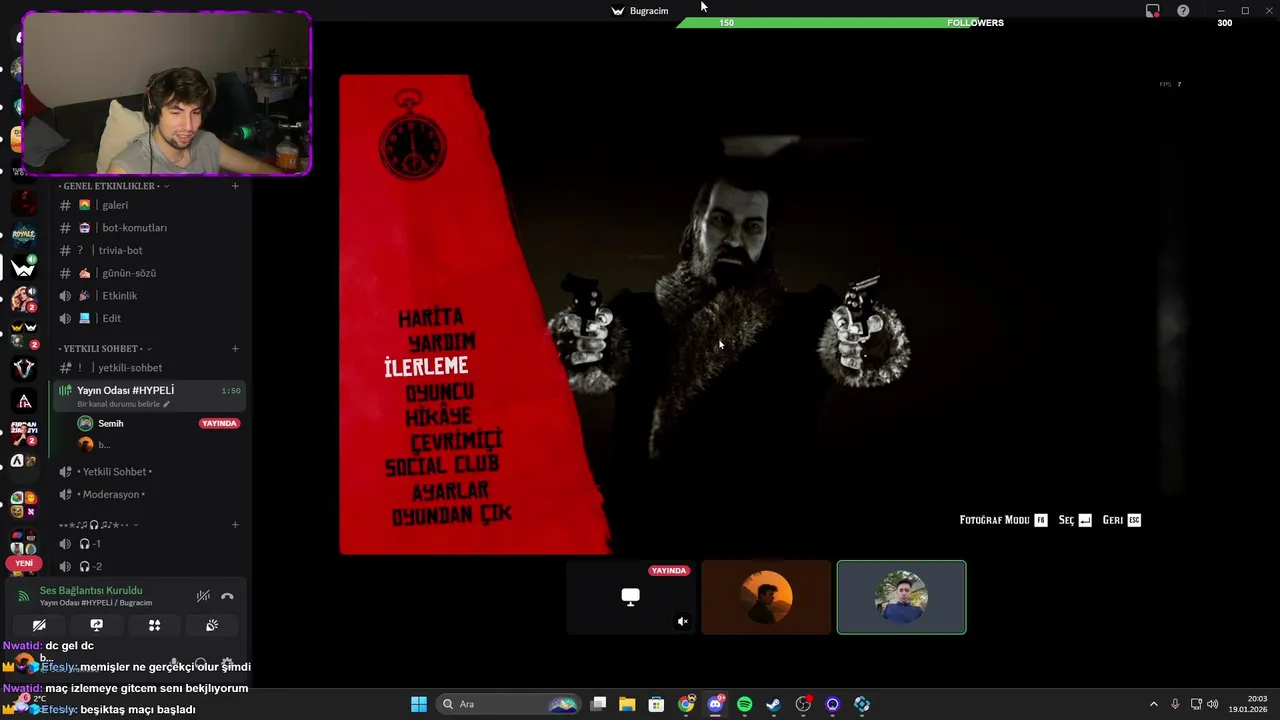
Task: Click SOCIAL CLUB in the game menu
Action: (441, 466)
